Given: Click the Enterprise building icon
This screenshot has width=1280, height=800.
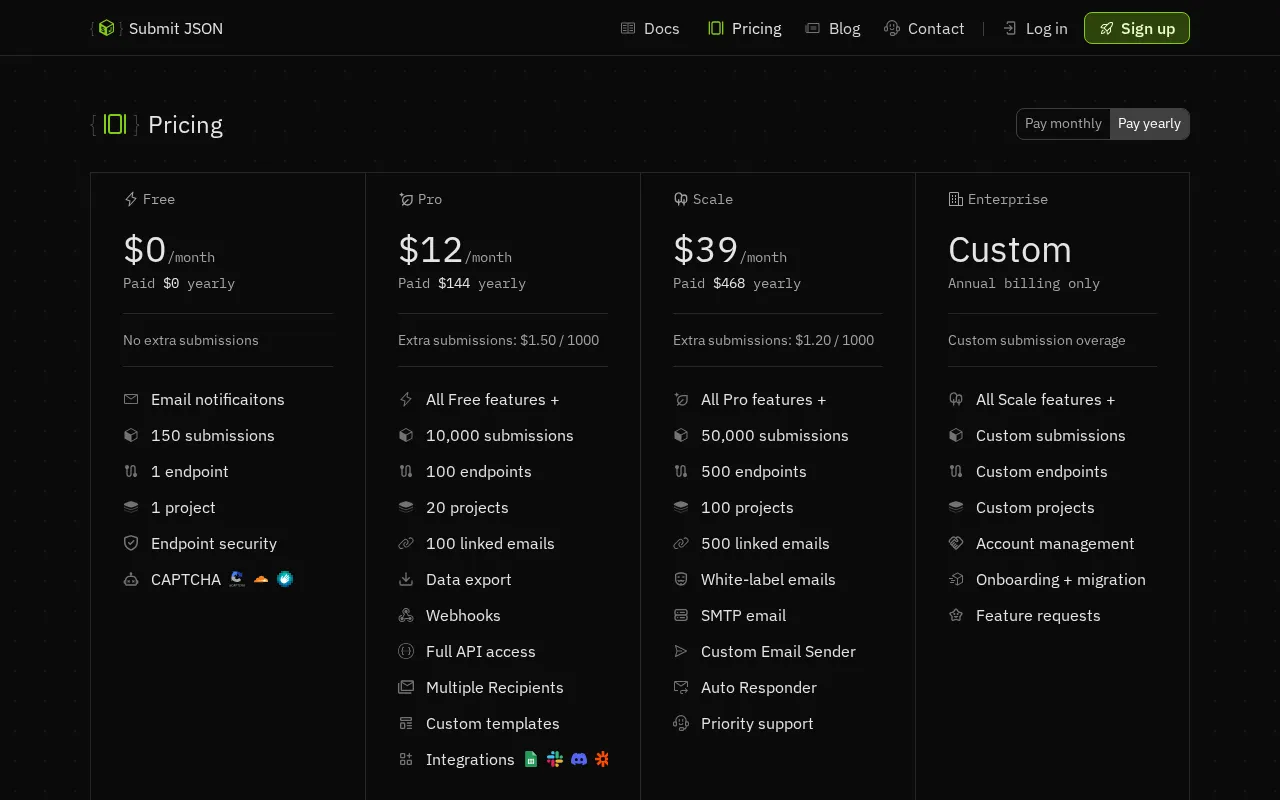Looking at the screenshot, I should tap(955, 199).
